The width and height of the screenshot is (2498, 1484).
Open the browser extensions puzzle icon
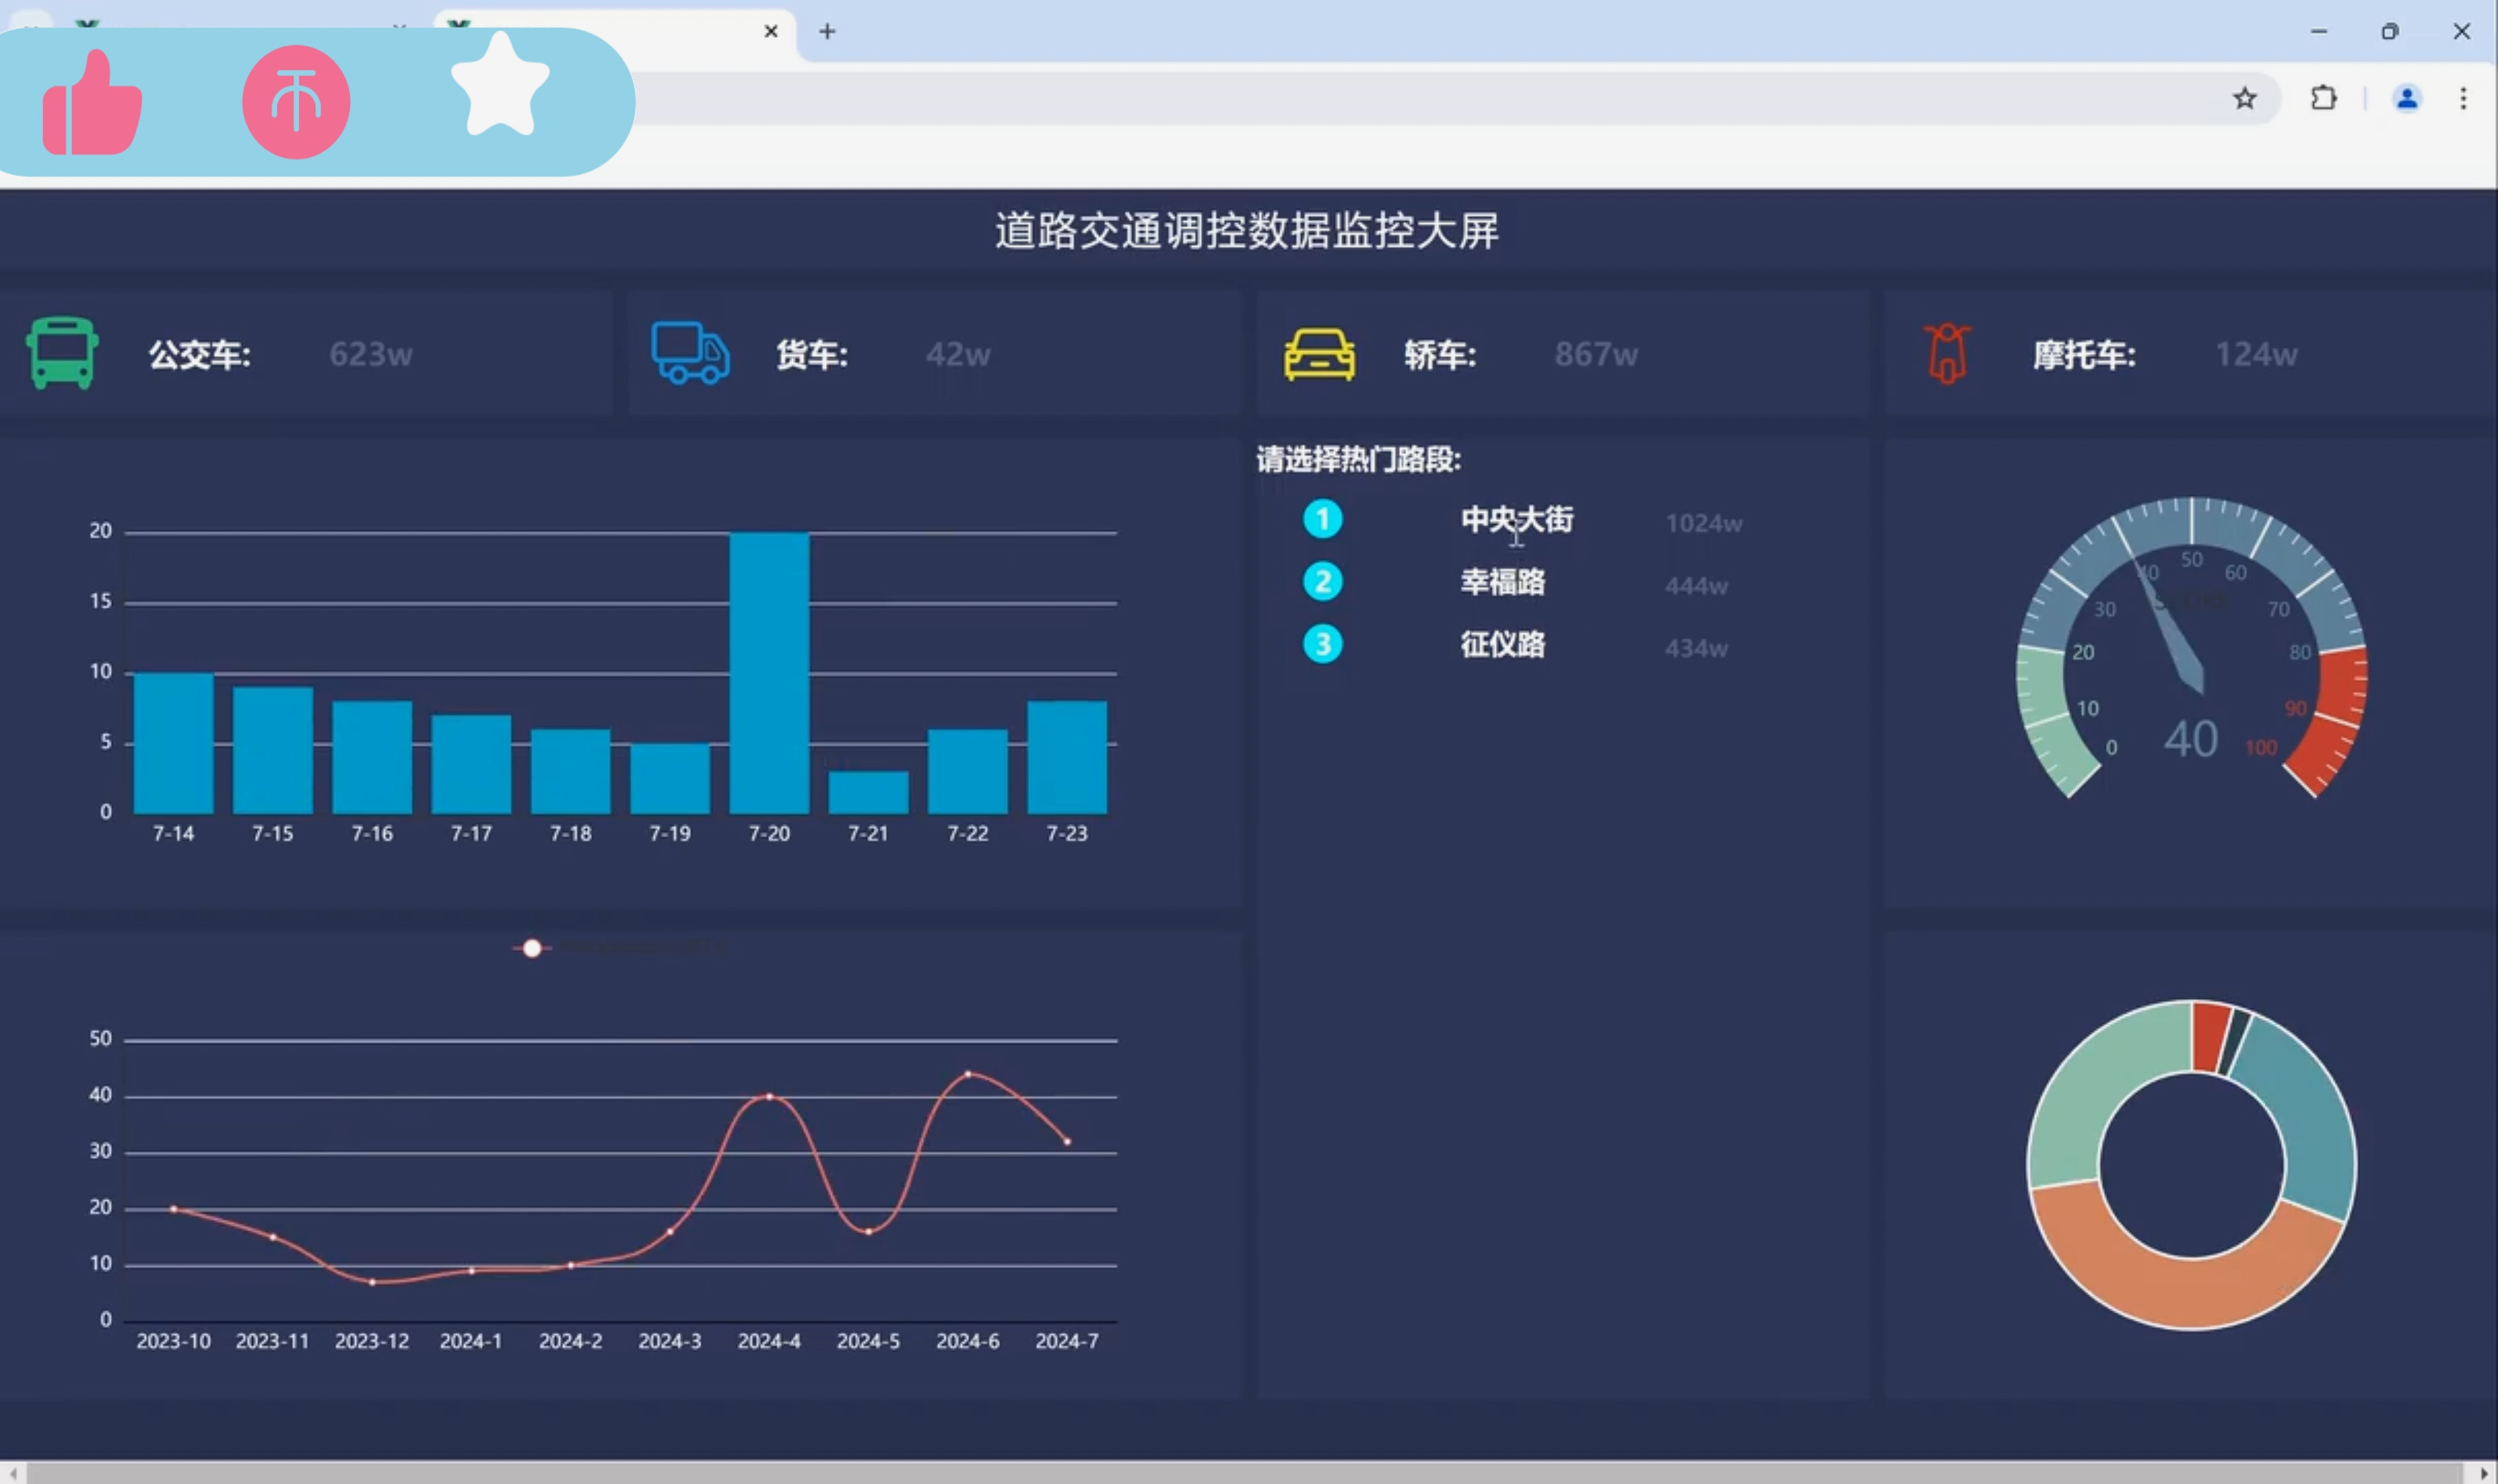pos(2323,98)
